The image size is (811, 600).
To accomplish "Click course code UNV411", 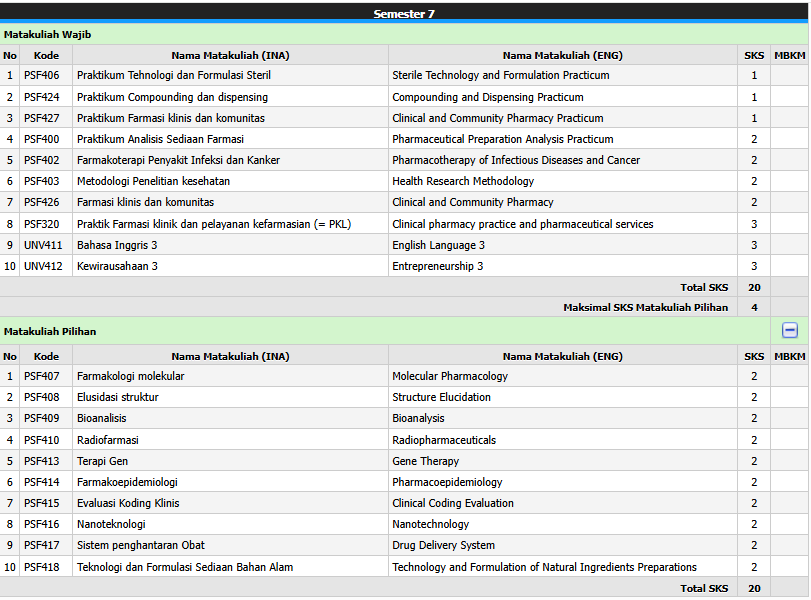I will click(x=43, y=246).
